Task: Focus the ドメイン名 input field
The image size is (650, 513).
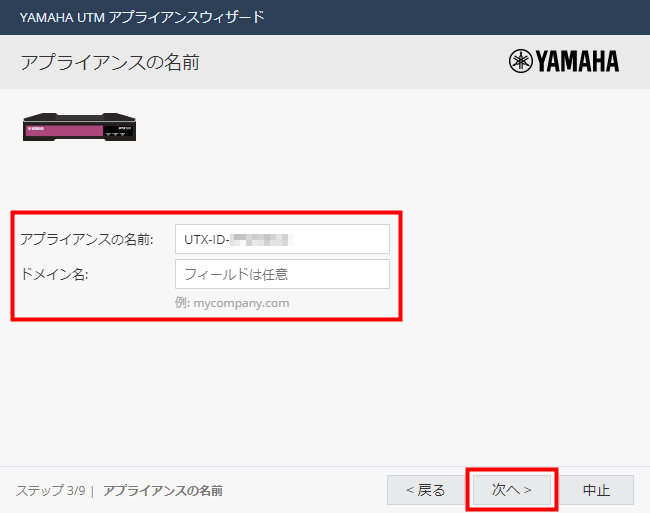Action: click(x=281, y=274)
